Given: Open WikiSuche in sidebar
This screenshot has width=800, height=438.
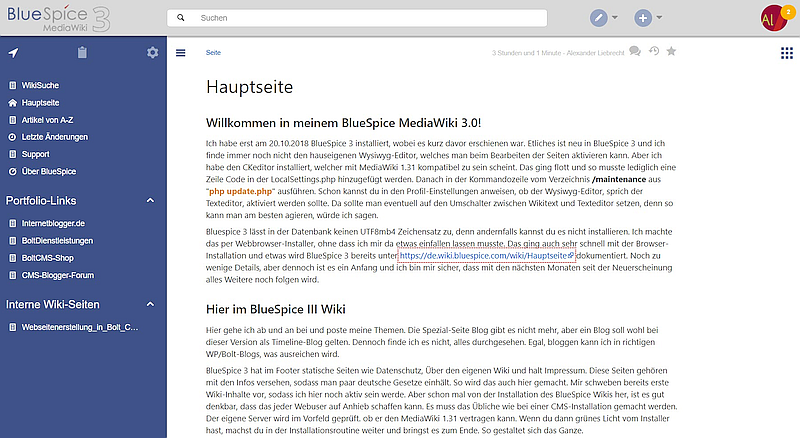Looking at the screenshot, I should [x=40, y=85].
